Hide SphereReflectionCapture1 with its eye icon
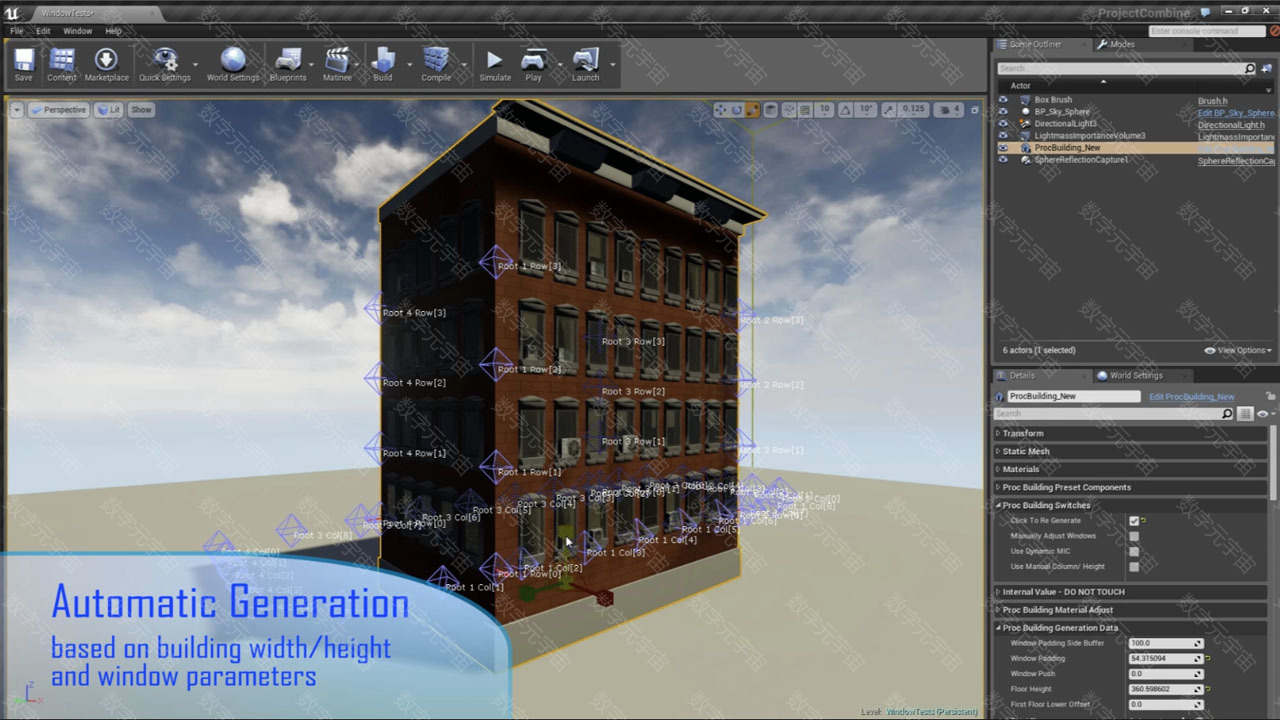This screenshot has width=1280, height=720. pyautogui.click(x=1004, y=160)
